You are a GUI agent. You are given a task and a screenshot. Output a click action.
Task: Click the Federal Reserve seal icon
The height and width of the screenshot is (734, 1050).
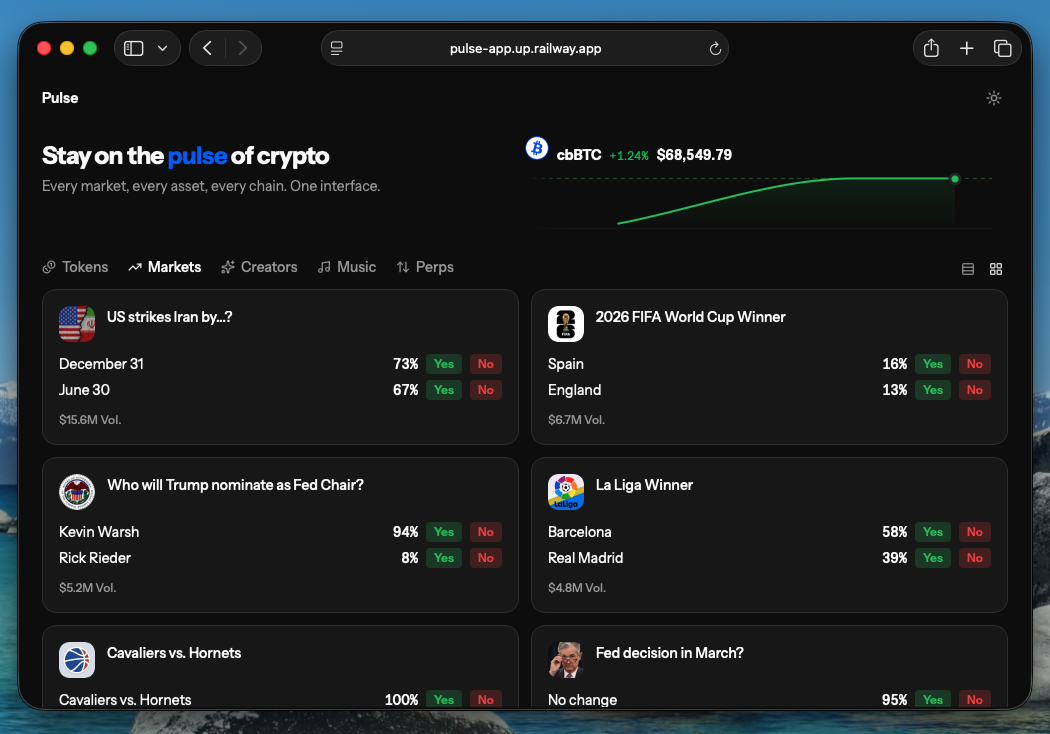tap(77, 492)
